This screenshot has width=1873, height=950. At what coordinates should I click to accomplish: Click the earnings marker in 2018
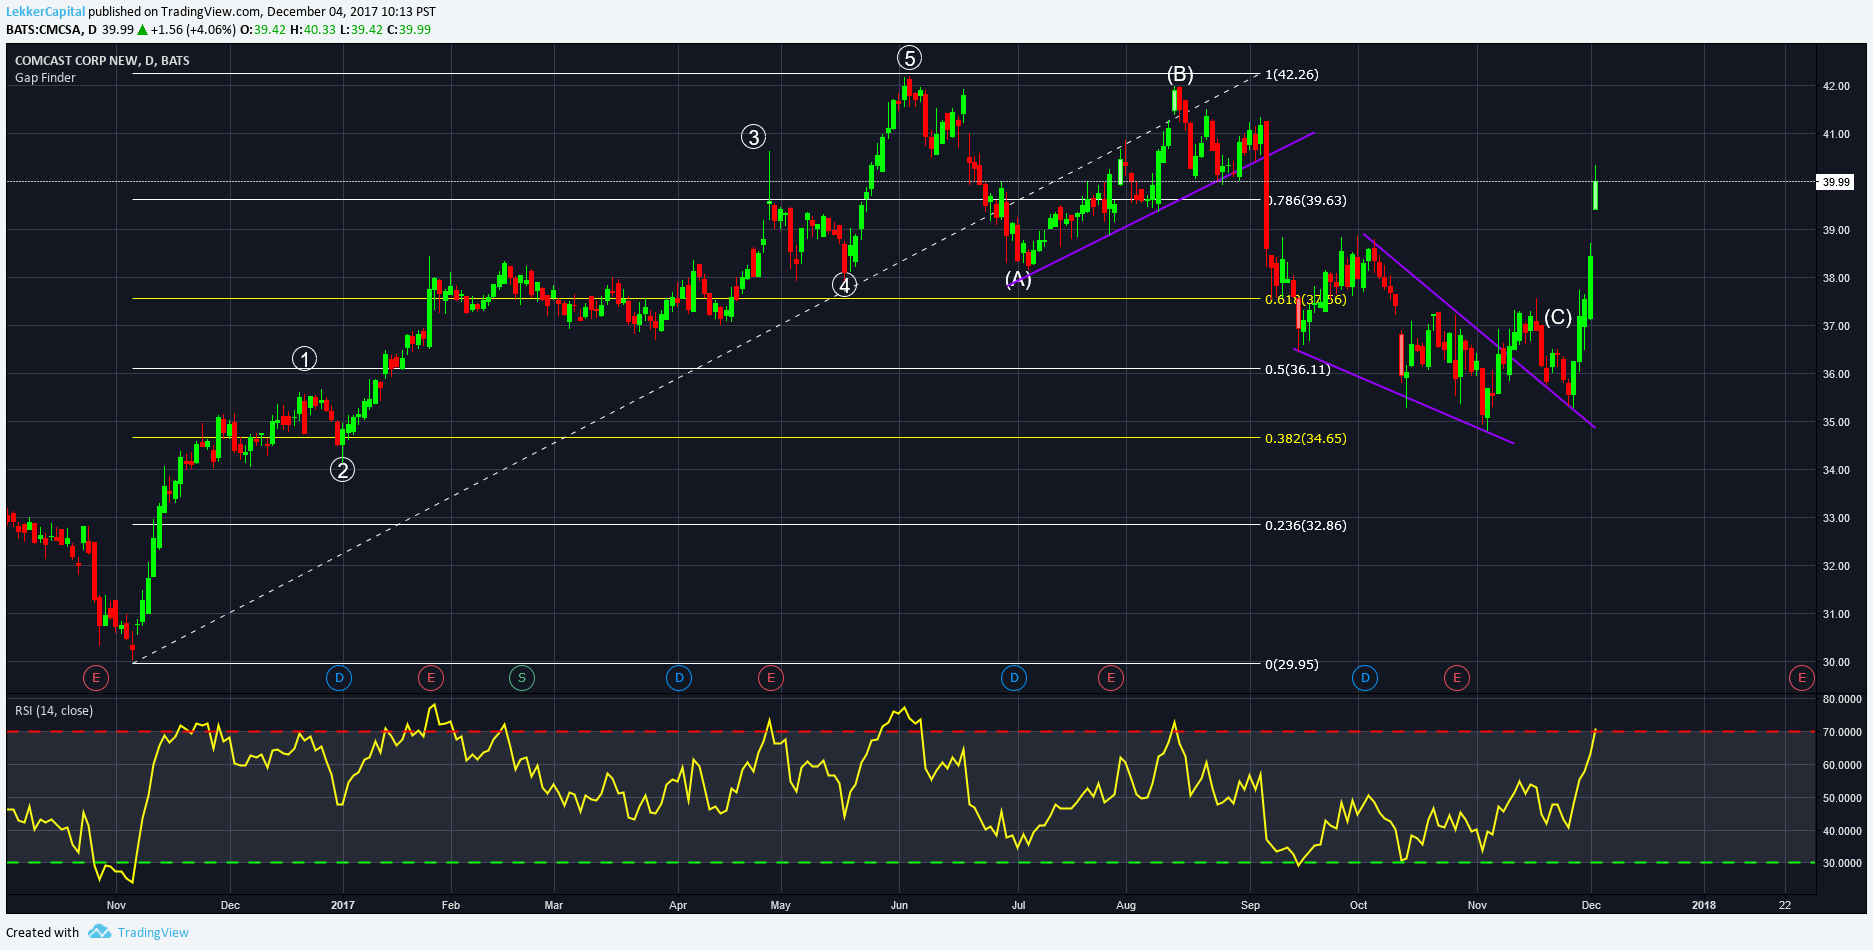(1802, 678)
